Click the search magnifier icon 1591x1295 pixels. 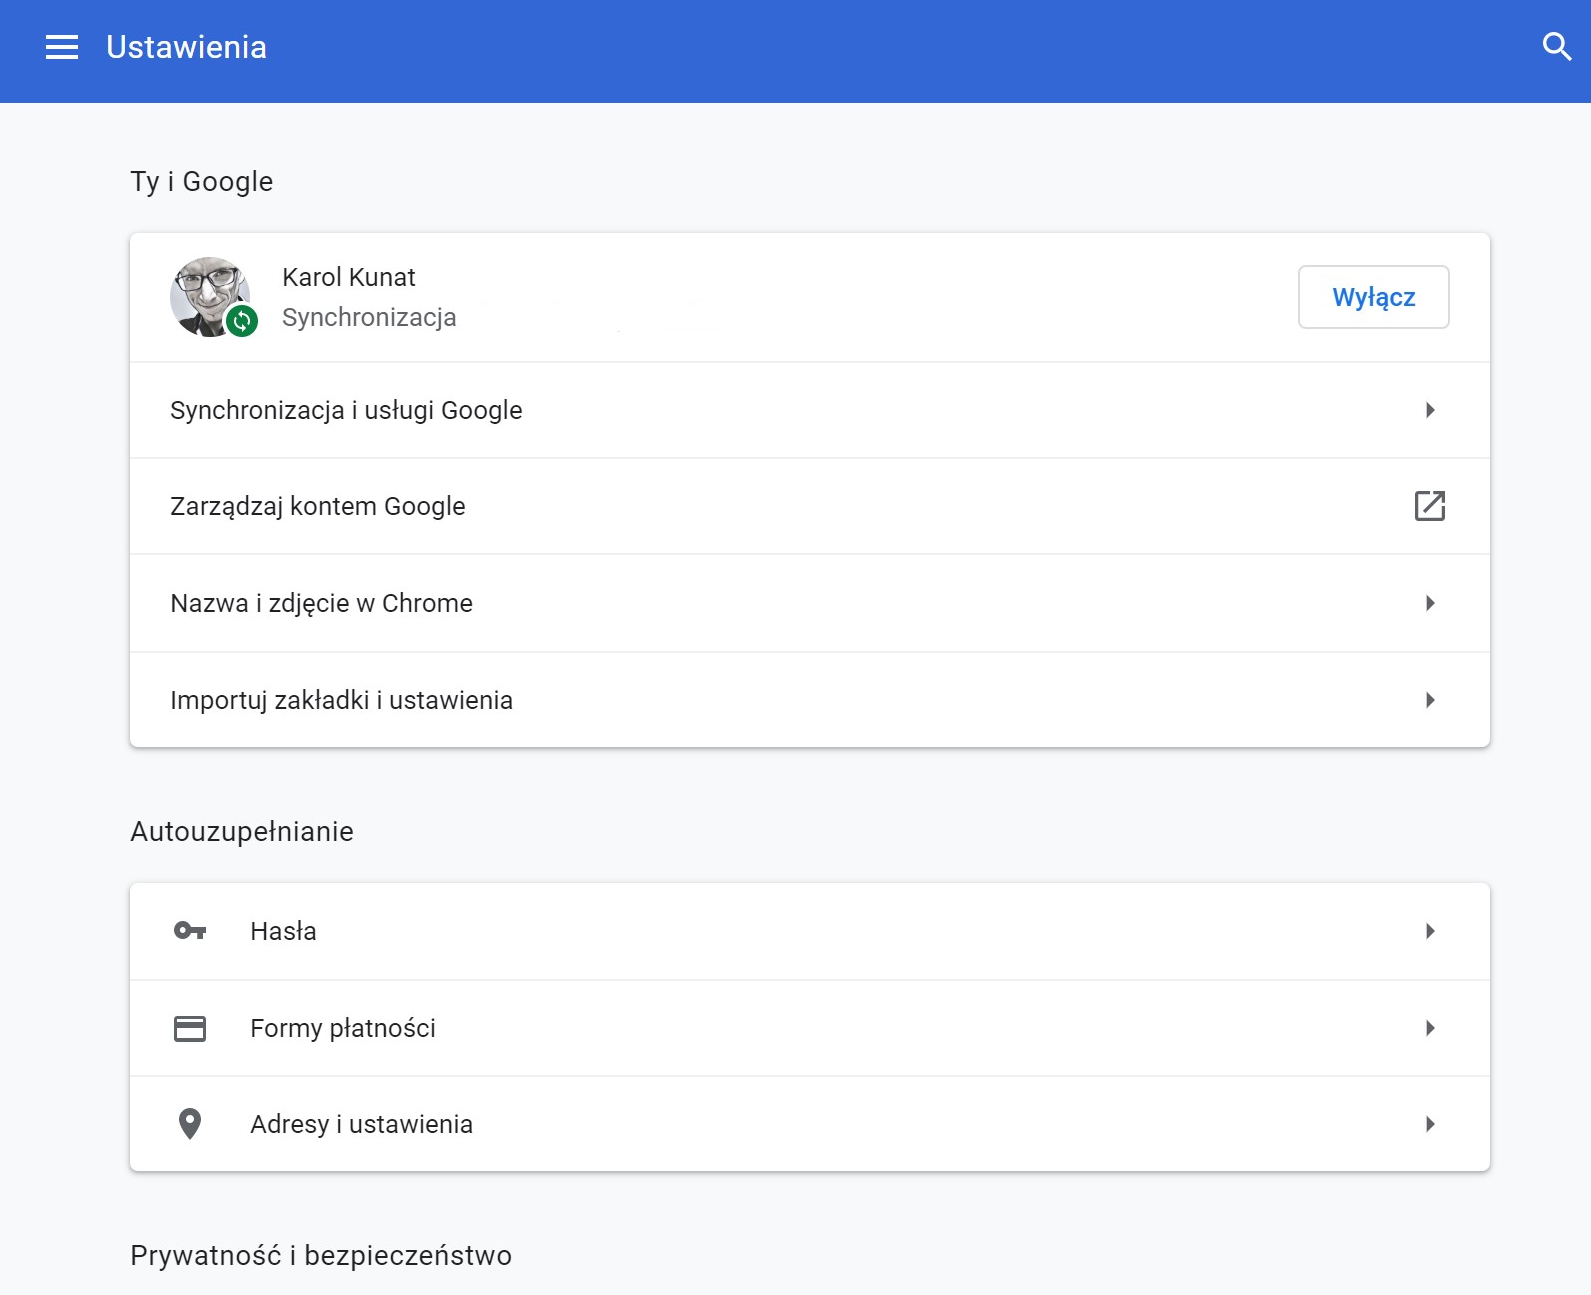click(x=1557, y=46)
